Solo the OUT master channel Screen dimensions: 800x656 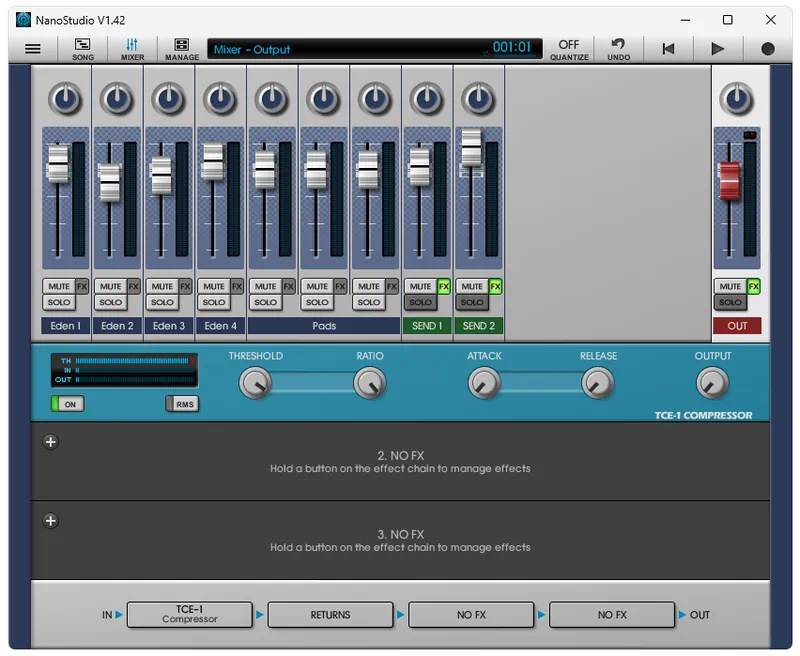point(730,302)
